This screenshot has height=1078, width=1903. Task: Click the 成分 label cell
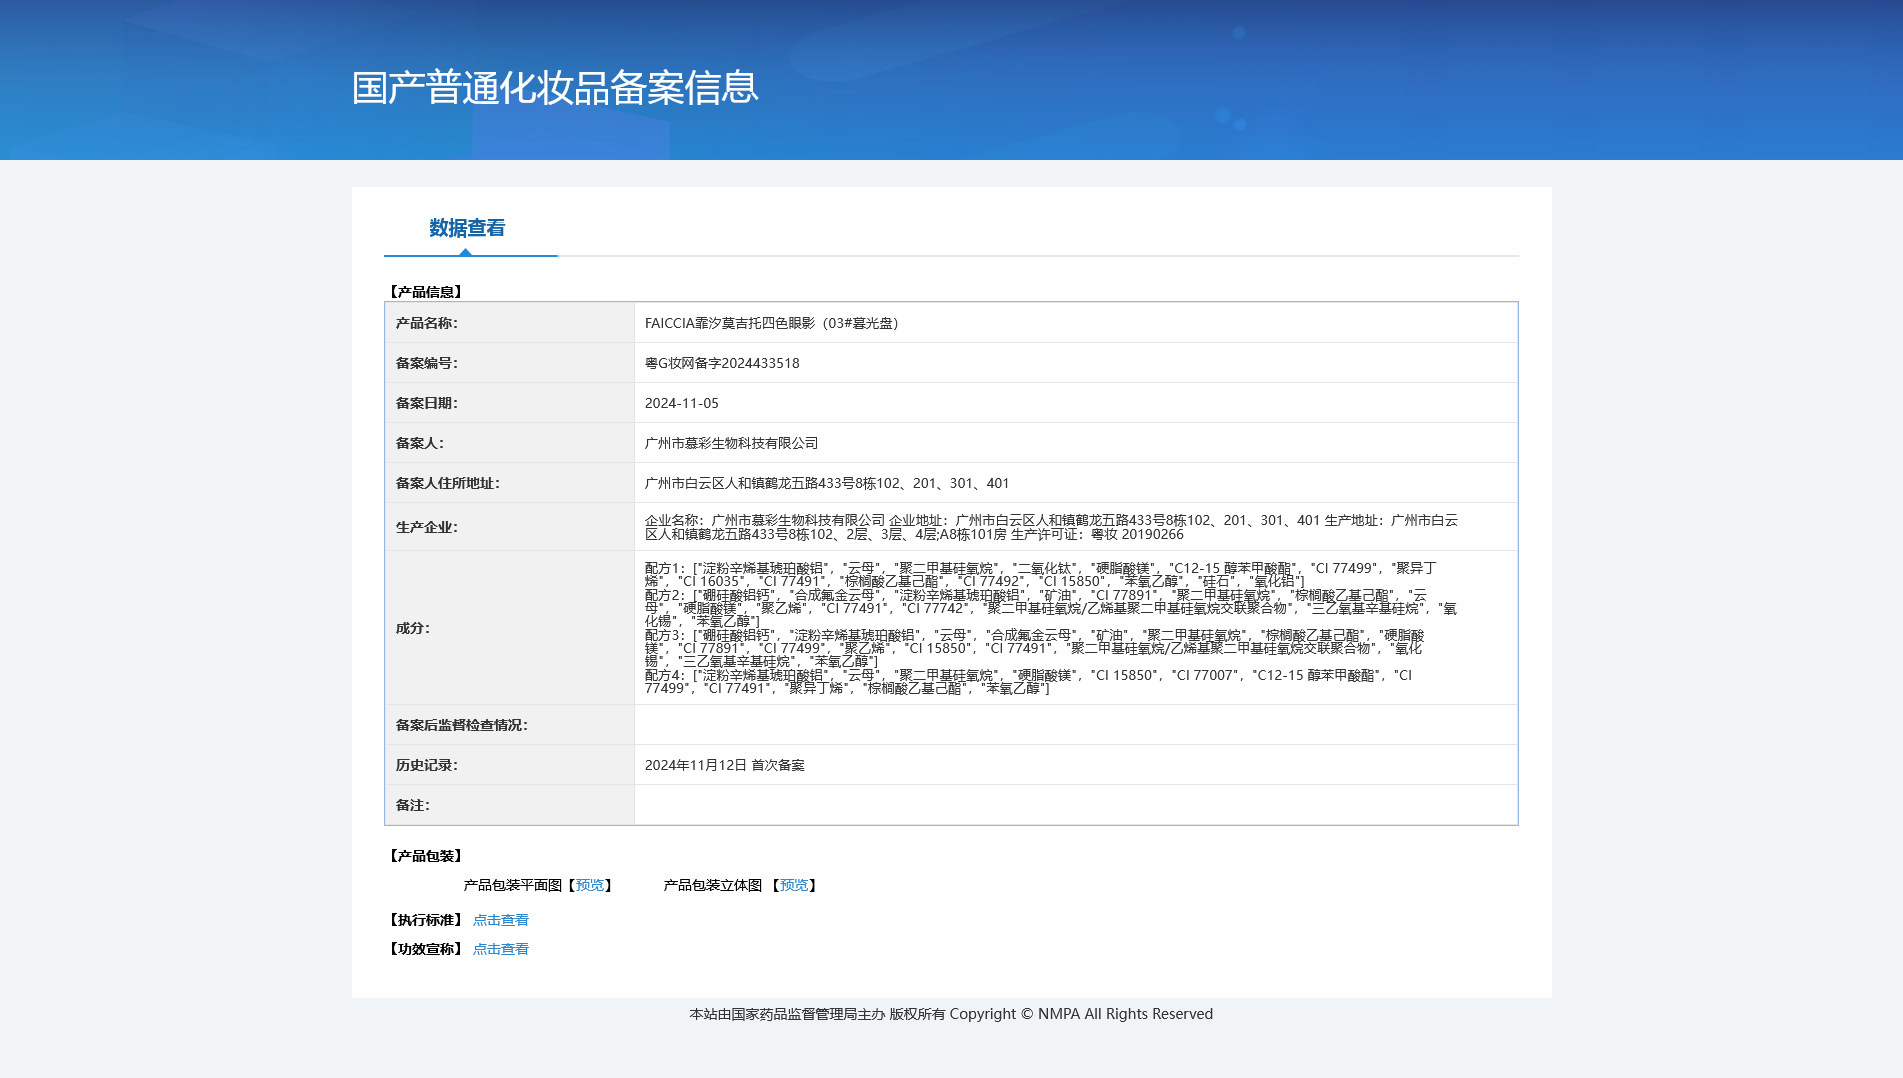(510, 628)
